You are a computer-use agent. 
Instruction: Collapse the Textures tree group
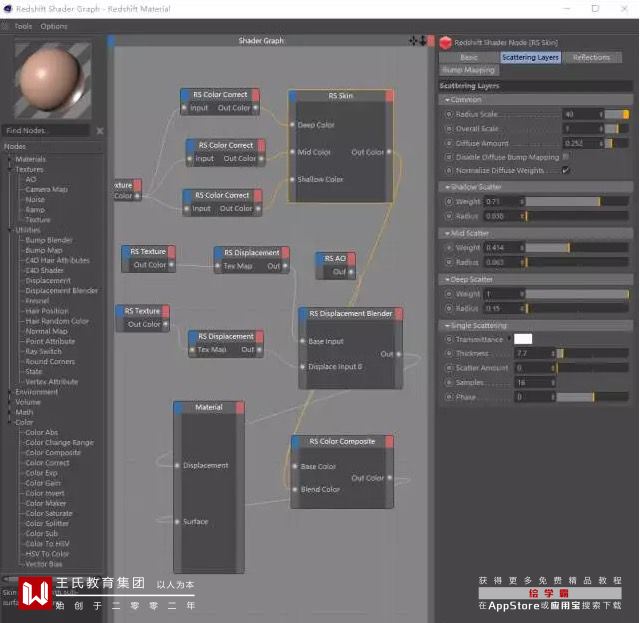pos(10,169)
